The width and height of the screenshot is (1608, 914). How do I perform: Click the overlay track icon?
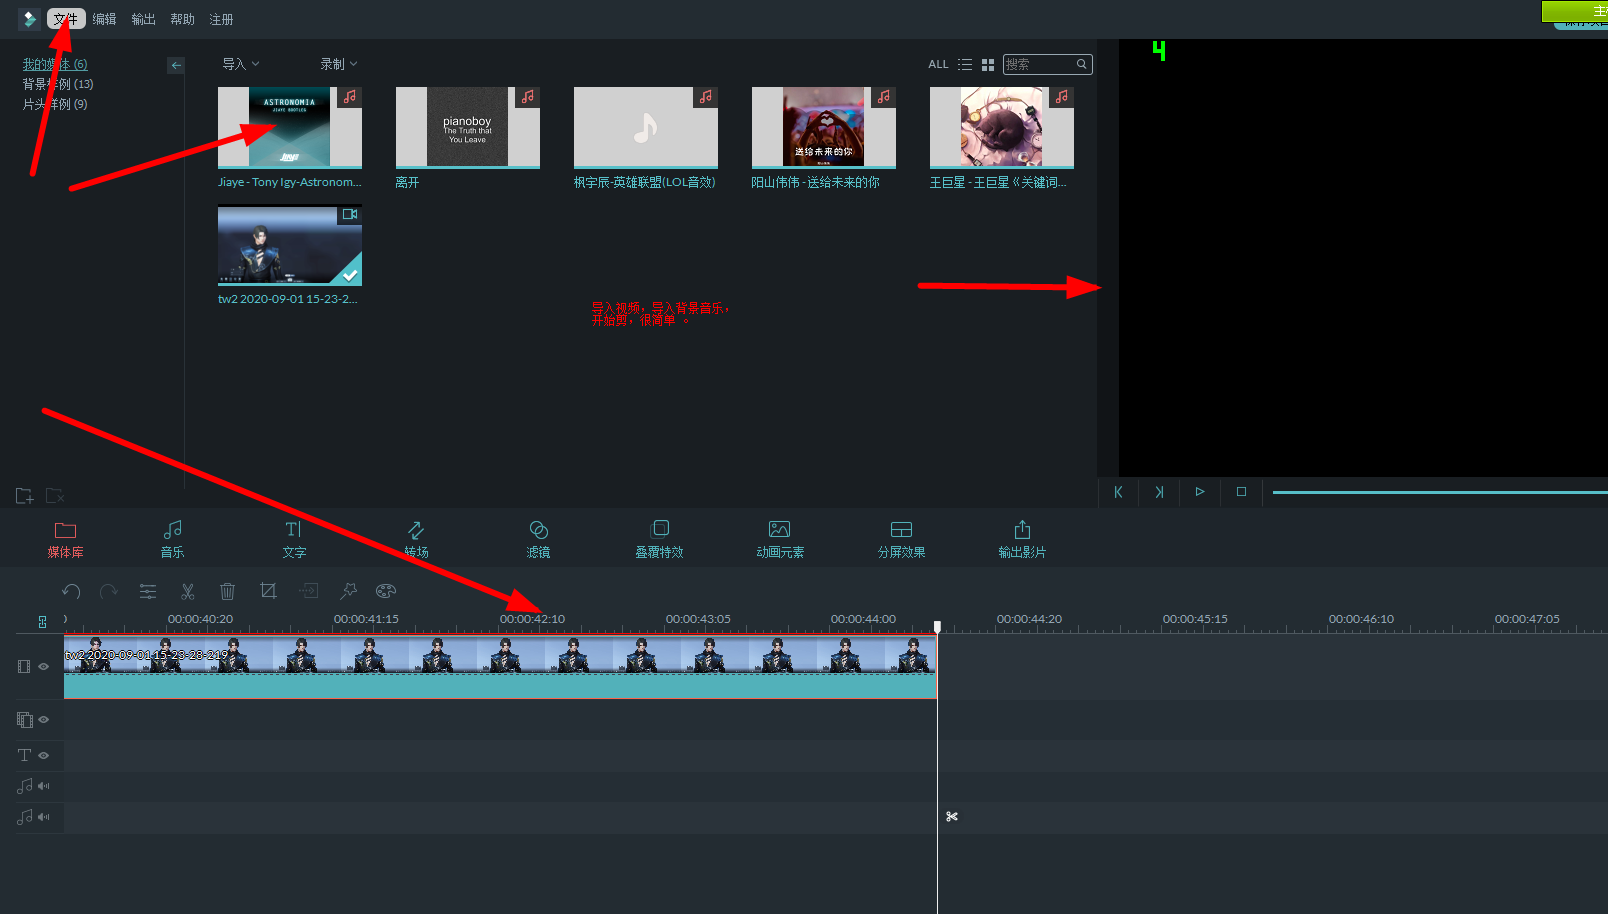pyautogui.click(x=25, y=719)
